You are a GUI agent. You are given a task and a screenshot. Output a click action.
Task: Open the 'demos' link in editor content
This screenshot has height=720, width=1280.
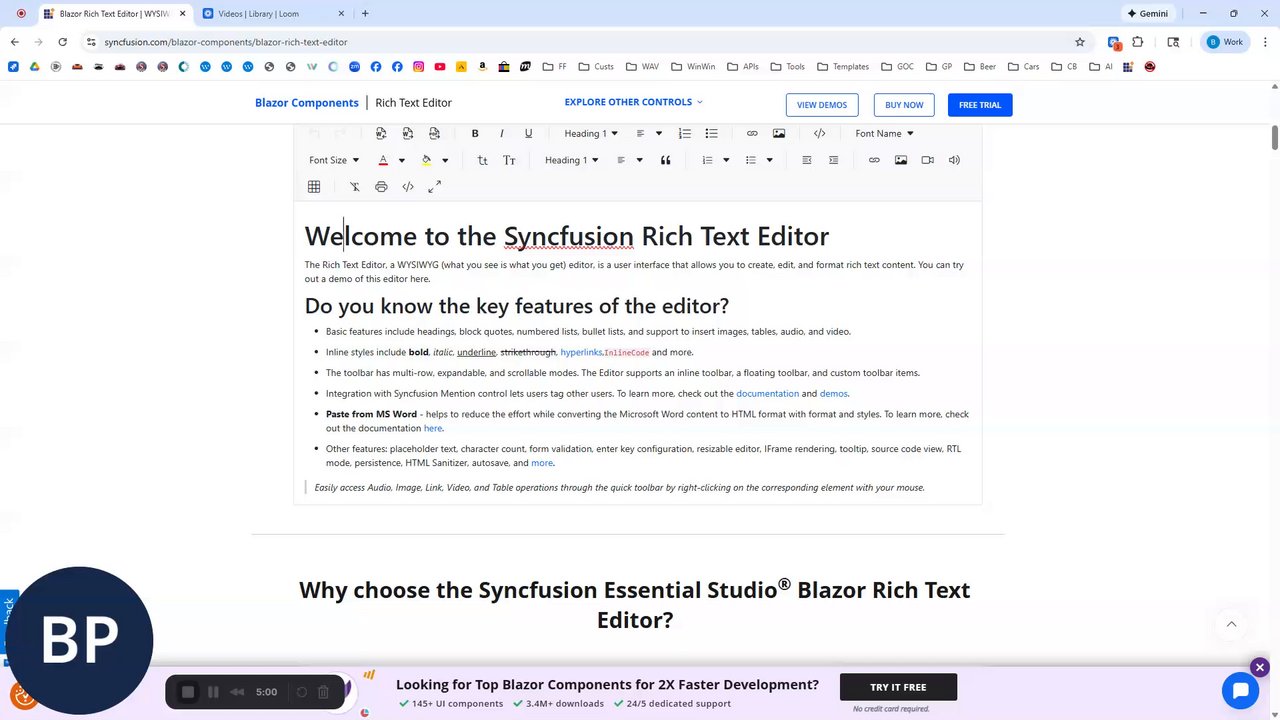coord(833,394)
